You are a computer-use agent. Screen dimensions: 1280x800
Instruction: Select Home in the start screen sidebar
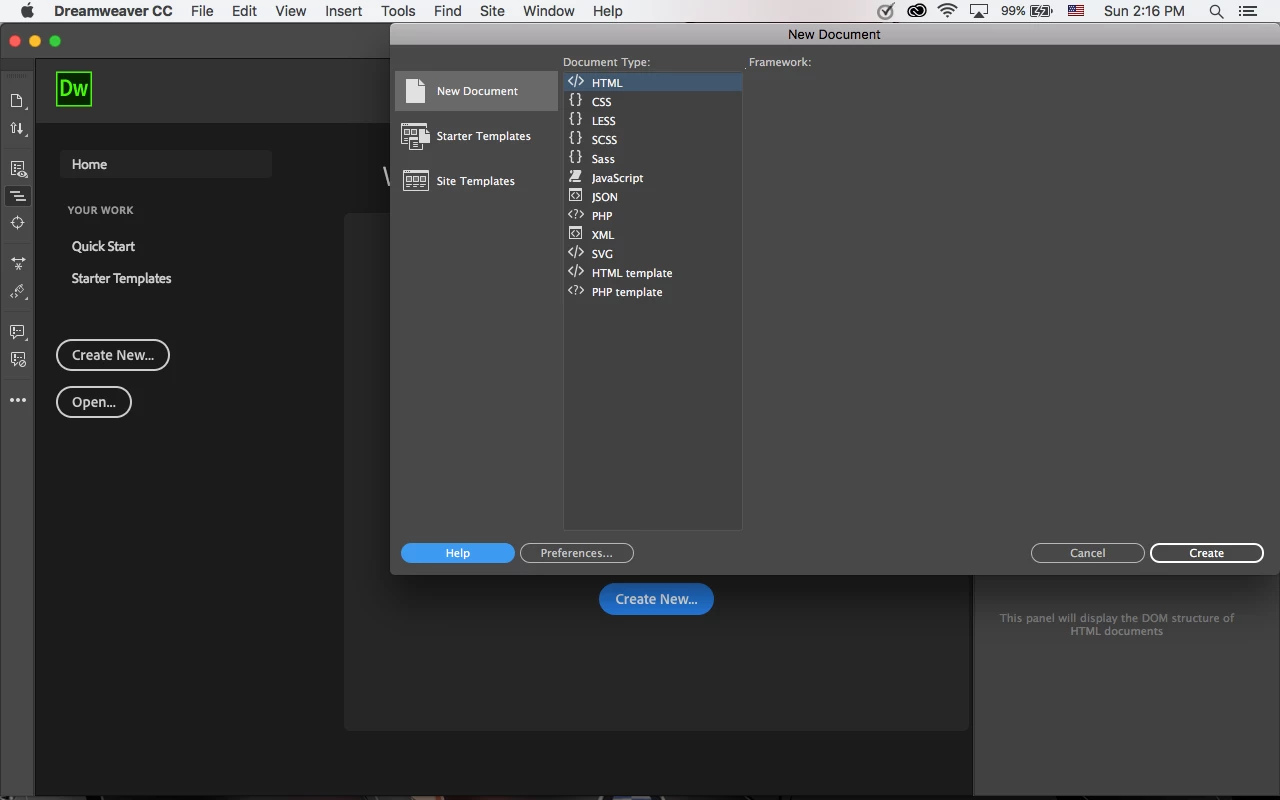point(165,164)
